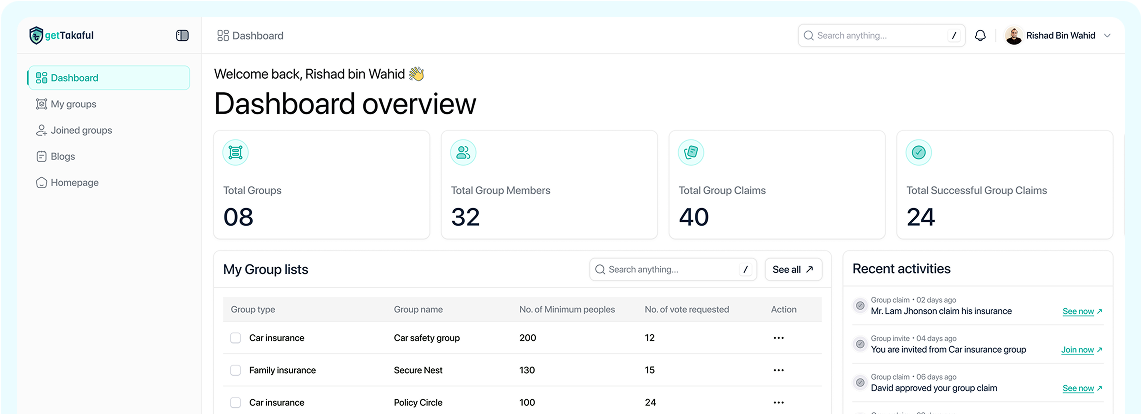Click the Dashboard breadcrumb grid icon
This screenshot has width=1142, height=414.
[223, 35]
